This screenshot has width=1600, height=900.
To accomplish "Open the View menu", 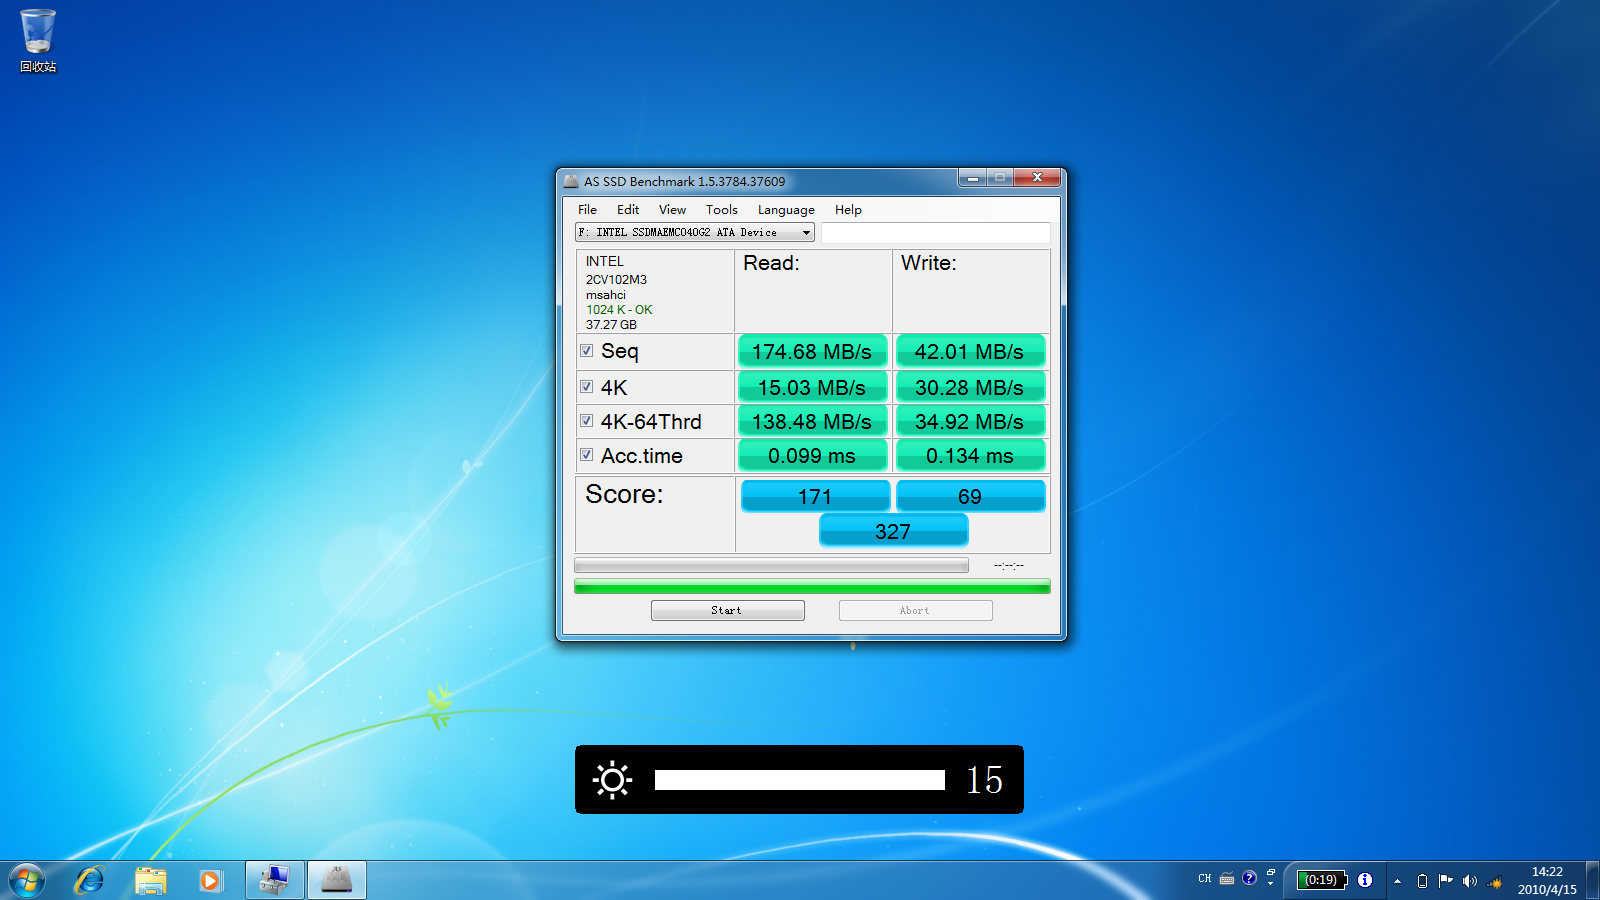I will (672, 209).
